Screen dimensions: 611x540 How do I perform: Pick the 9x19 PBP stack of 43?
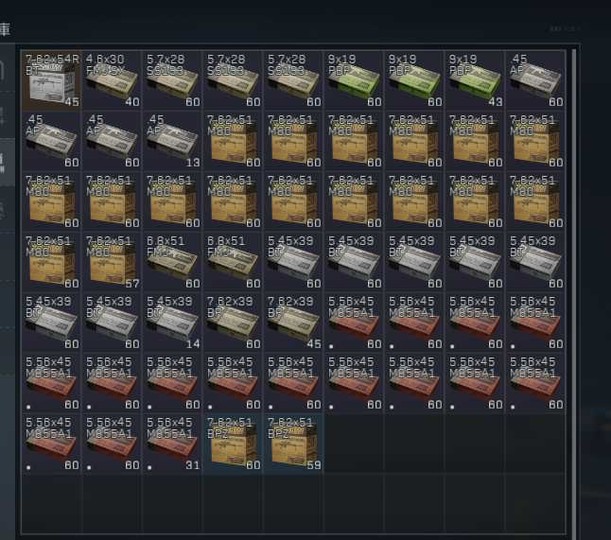pyautogui.click(x=475, y=80)
